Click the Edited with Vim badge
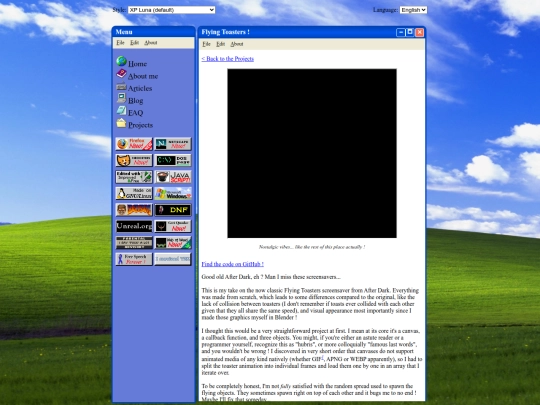540x405 pixels. (x=134, y=177)
